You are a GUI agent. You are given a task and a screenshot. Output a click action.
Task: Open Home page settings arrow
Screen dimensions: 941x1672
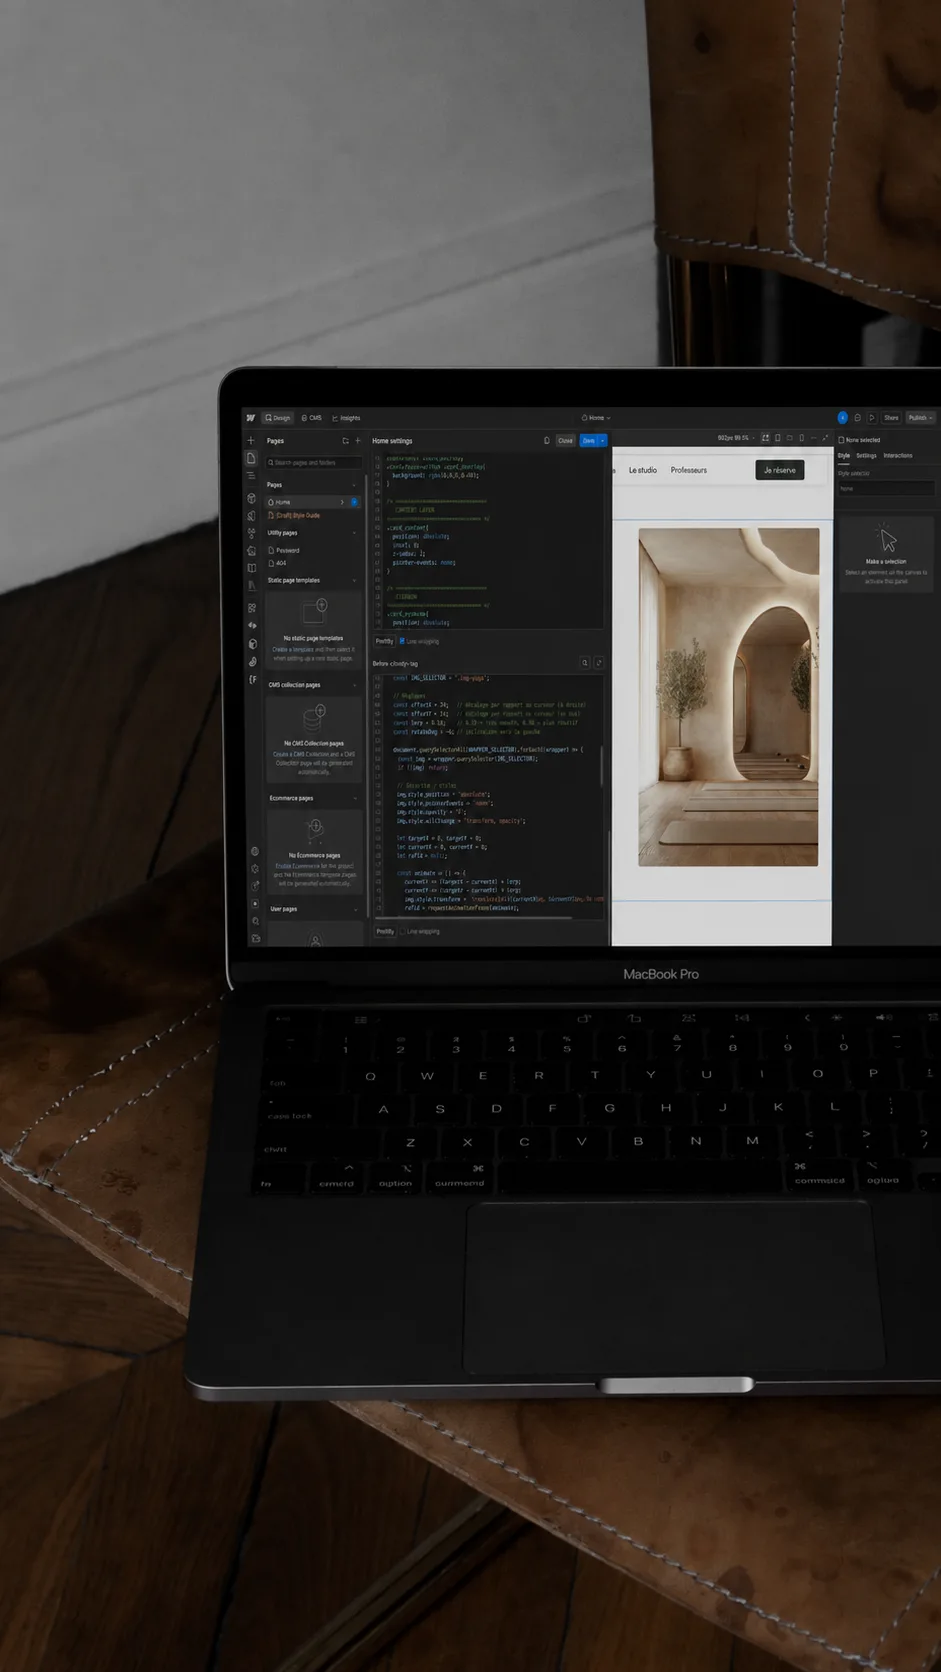pos(342,502)
